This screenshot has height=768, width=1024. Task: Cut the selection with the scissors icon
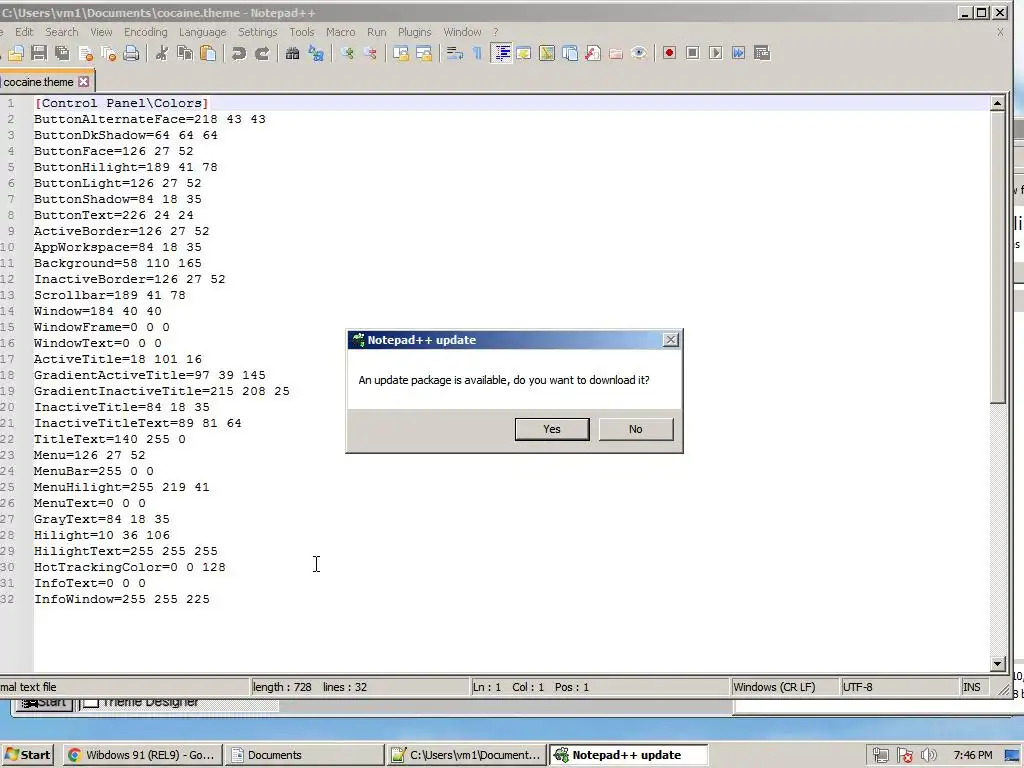(161, 54)
